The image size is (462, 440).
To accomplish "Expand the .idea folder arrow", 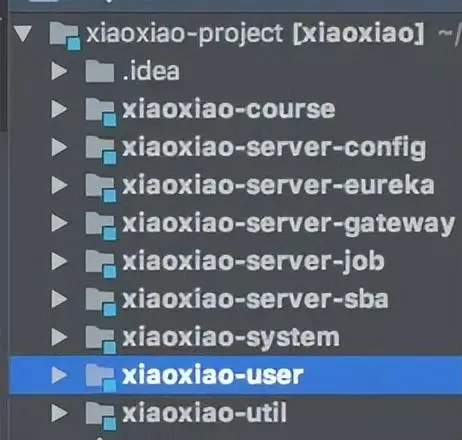I will tap(60, 71).
